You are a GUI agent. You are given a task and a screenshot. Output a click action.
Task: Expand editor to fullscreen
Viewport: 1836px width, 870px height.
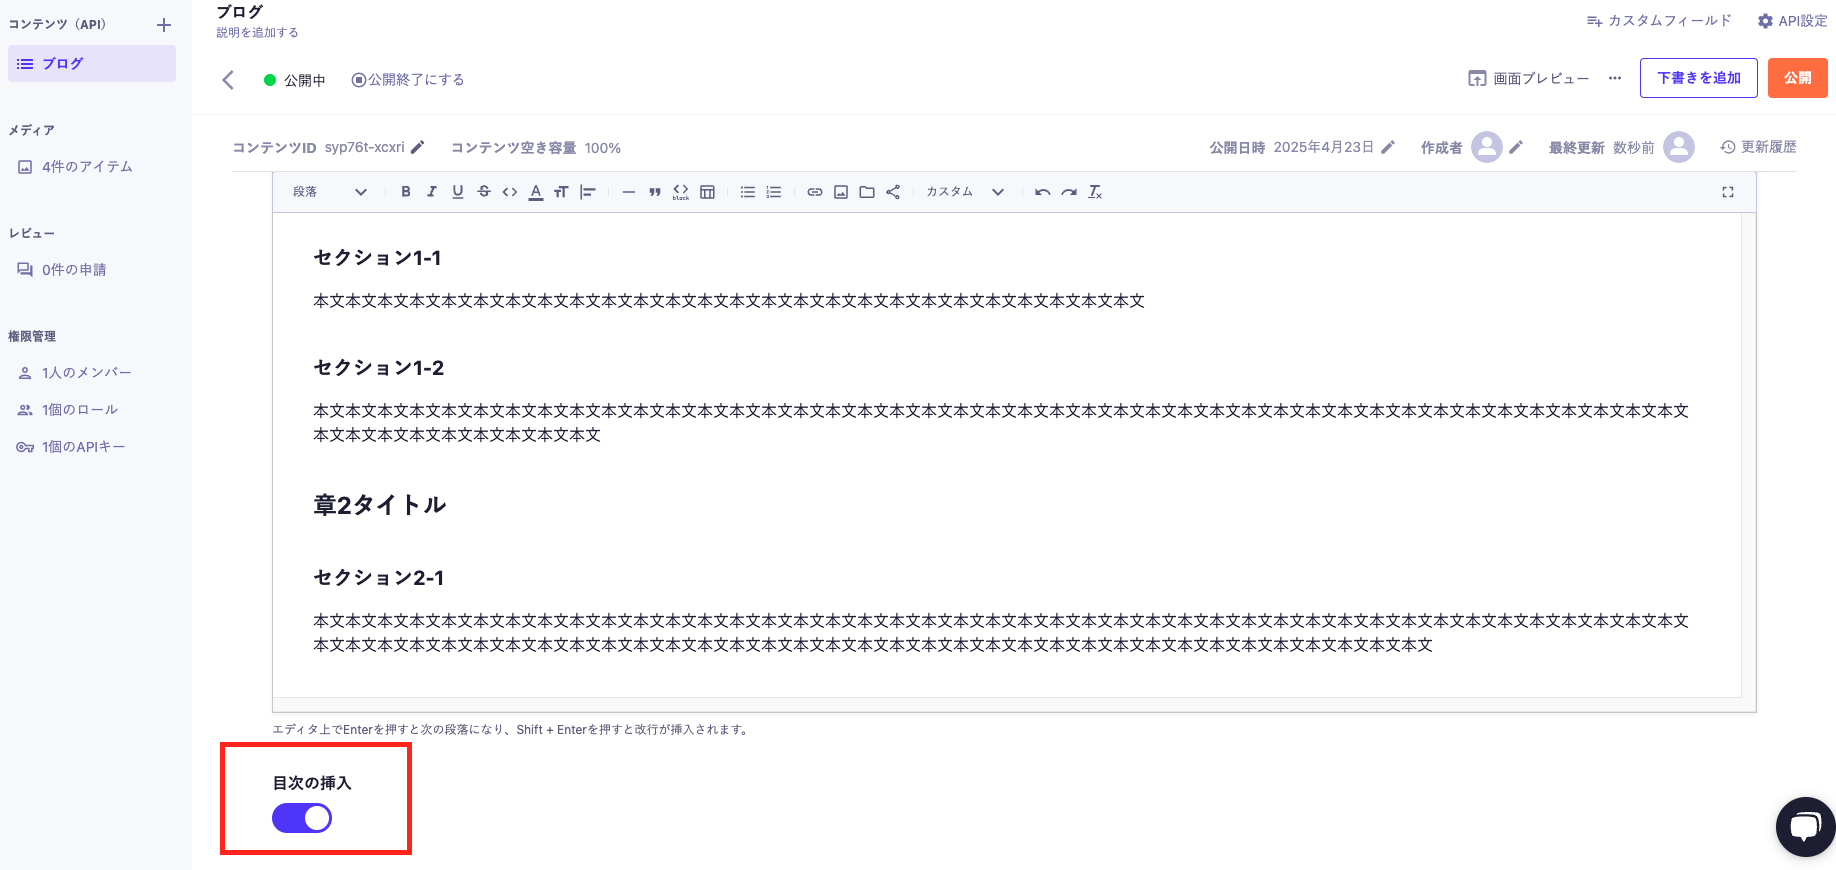tap(1727, 192)
